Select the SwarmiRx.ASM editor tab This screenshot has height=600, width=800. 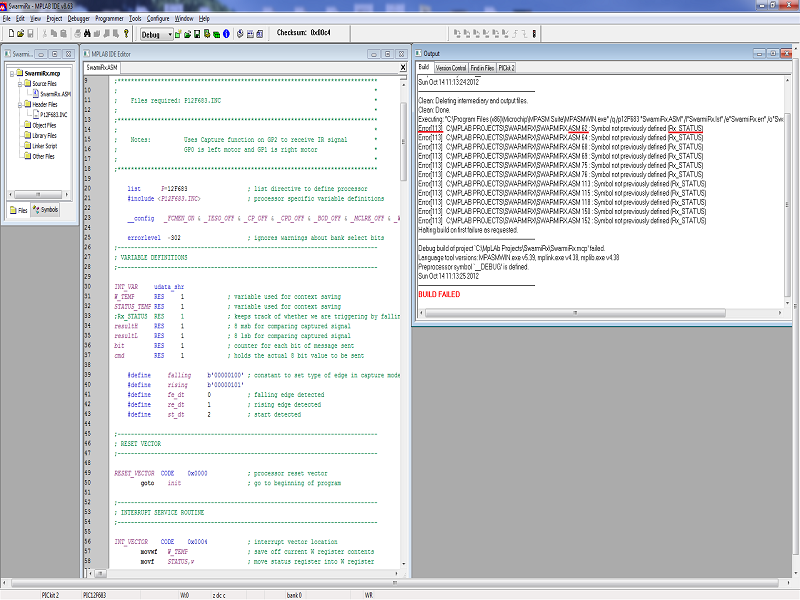(102, 67)
